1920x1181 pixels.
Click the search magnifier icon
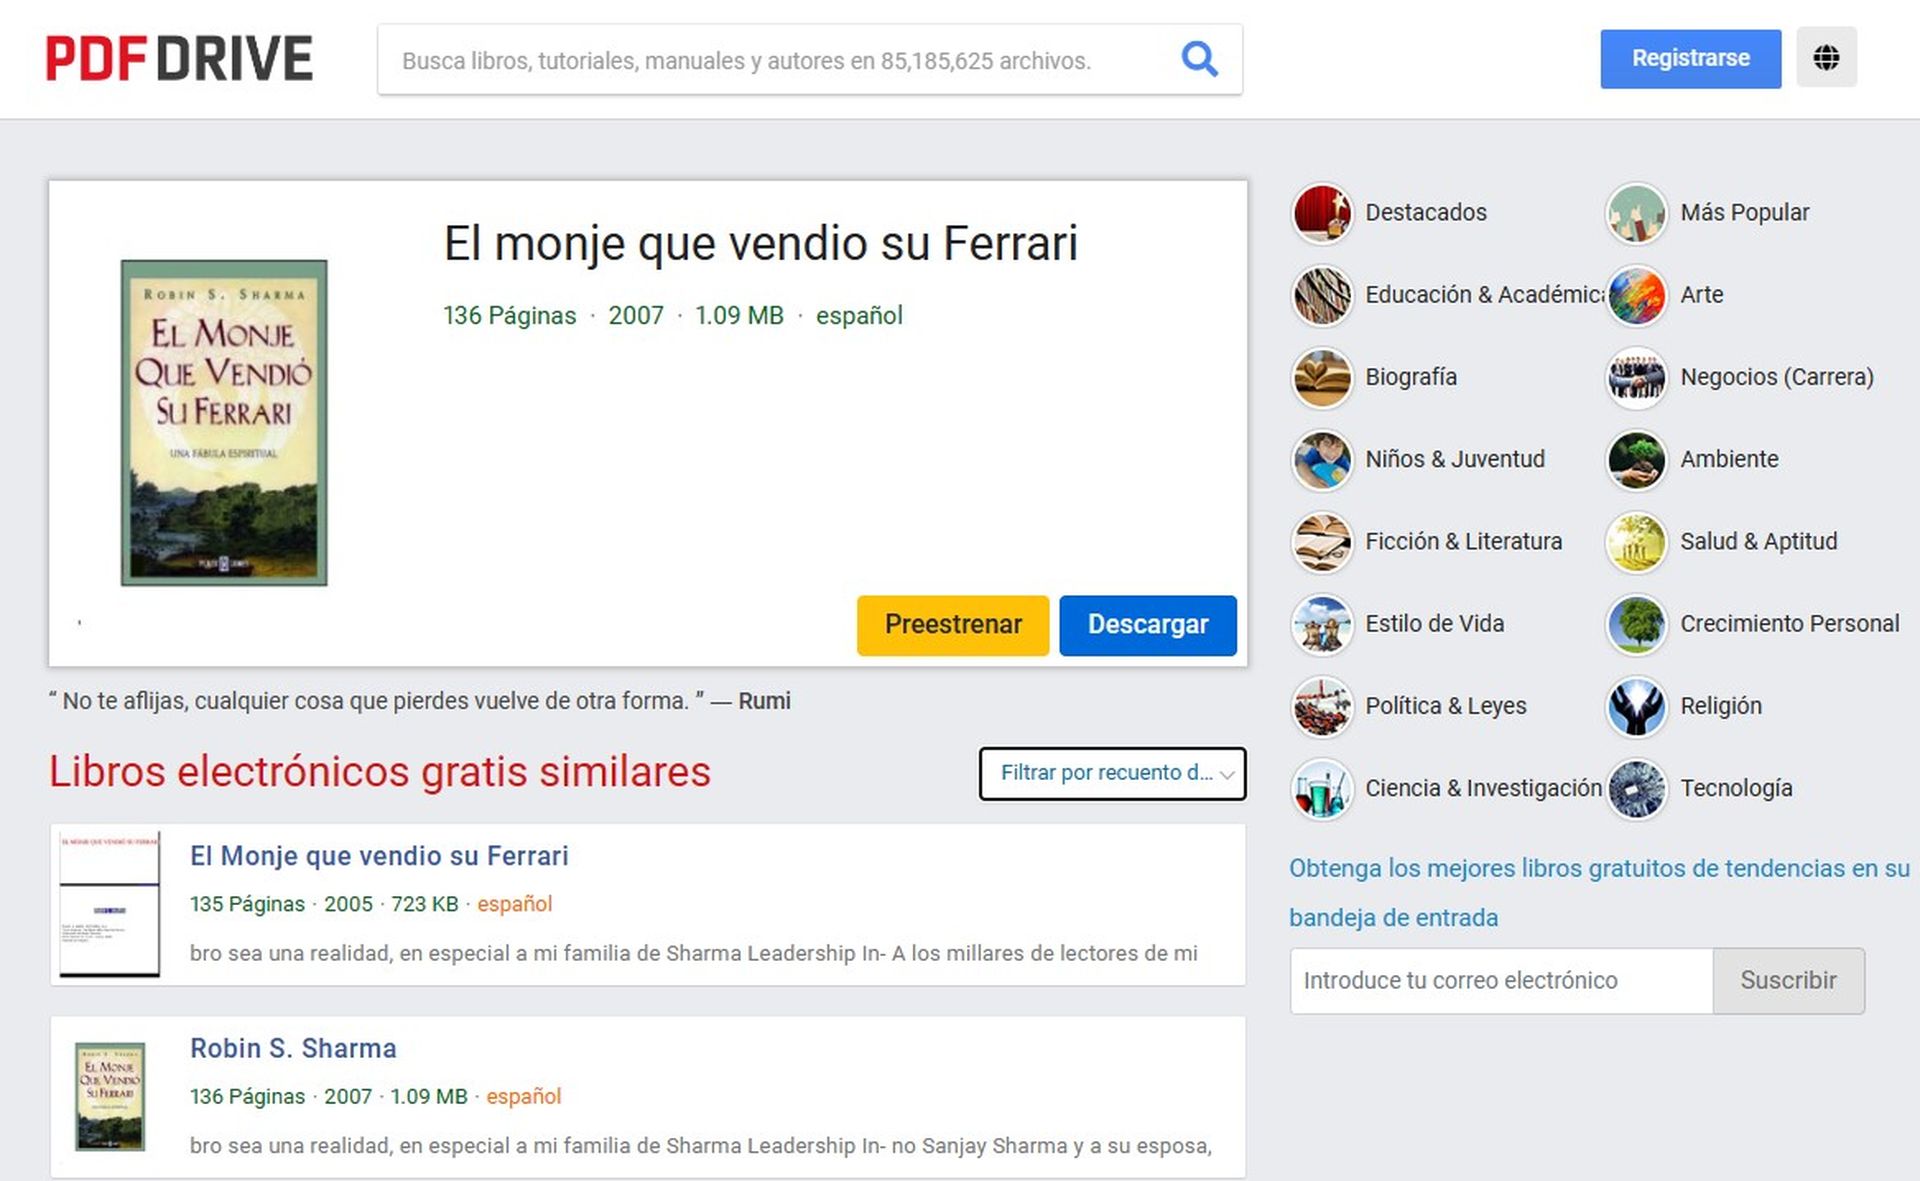point(1199,59)
